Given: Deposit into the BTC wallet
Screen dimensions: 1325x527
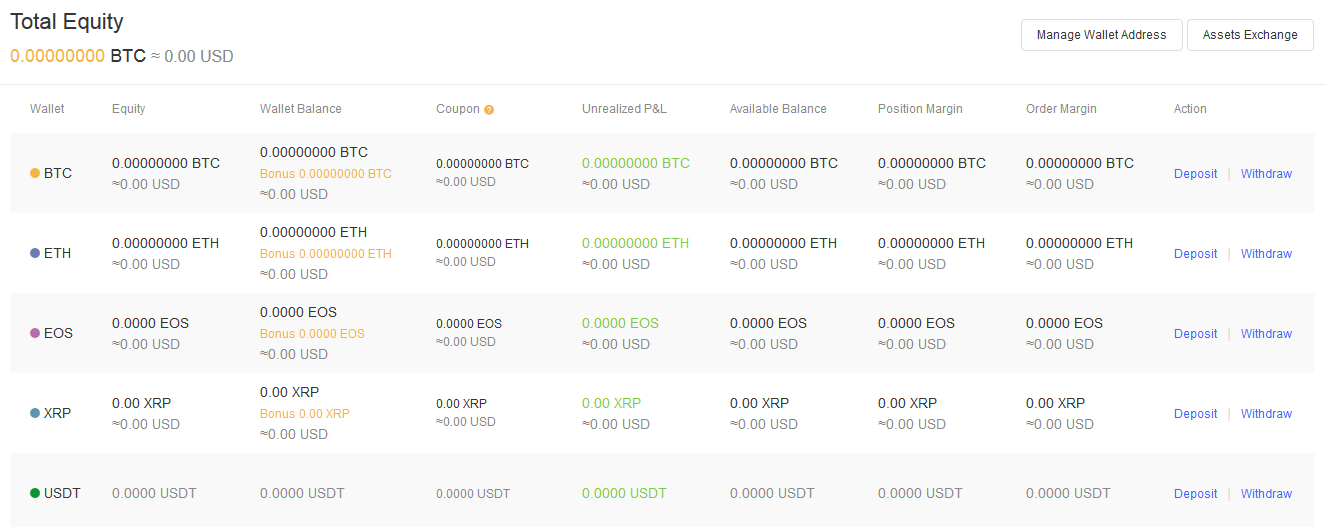Looking at the screenshot, I should pos(1195,174).
